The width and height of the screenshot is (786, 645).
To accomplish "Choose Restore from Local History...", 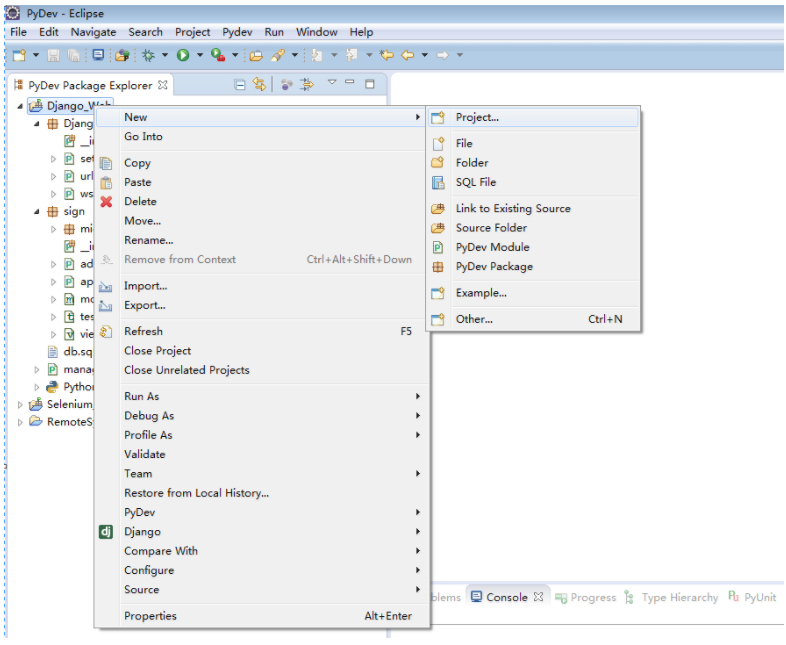I will pyautogui.click(x=261, y=493).
